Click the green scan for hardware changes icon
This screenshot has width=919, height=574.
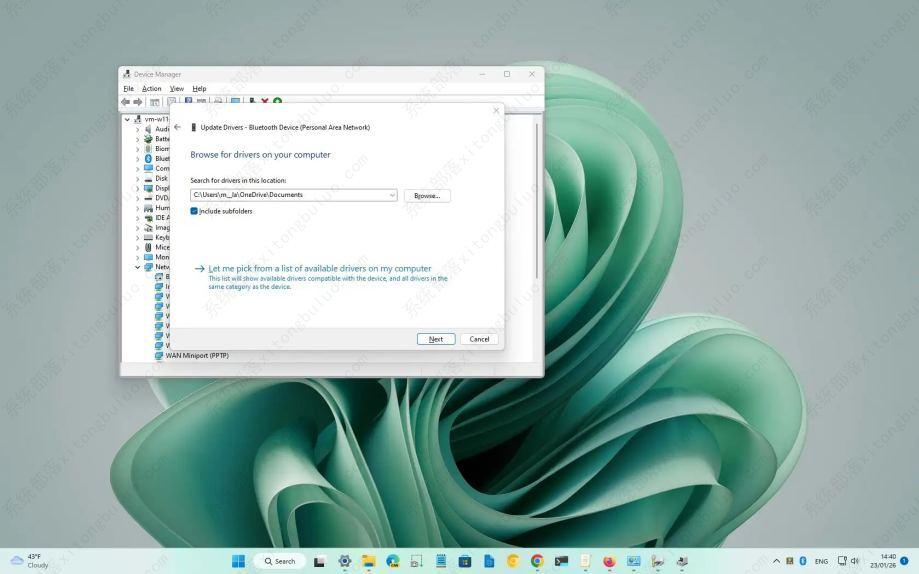coord(277,101)
